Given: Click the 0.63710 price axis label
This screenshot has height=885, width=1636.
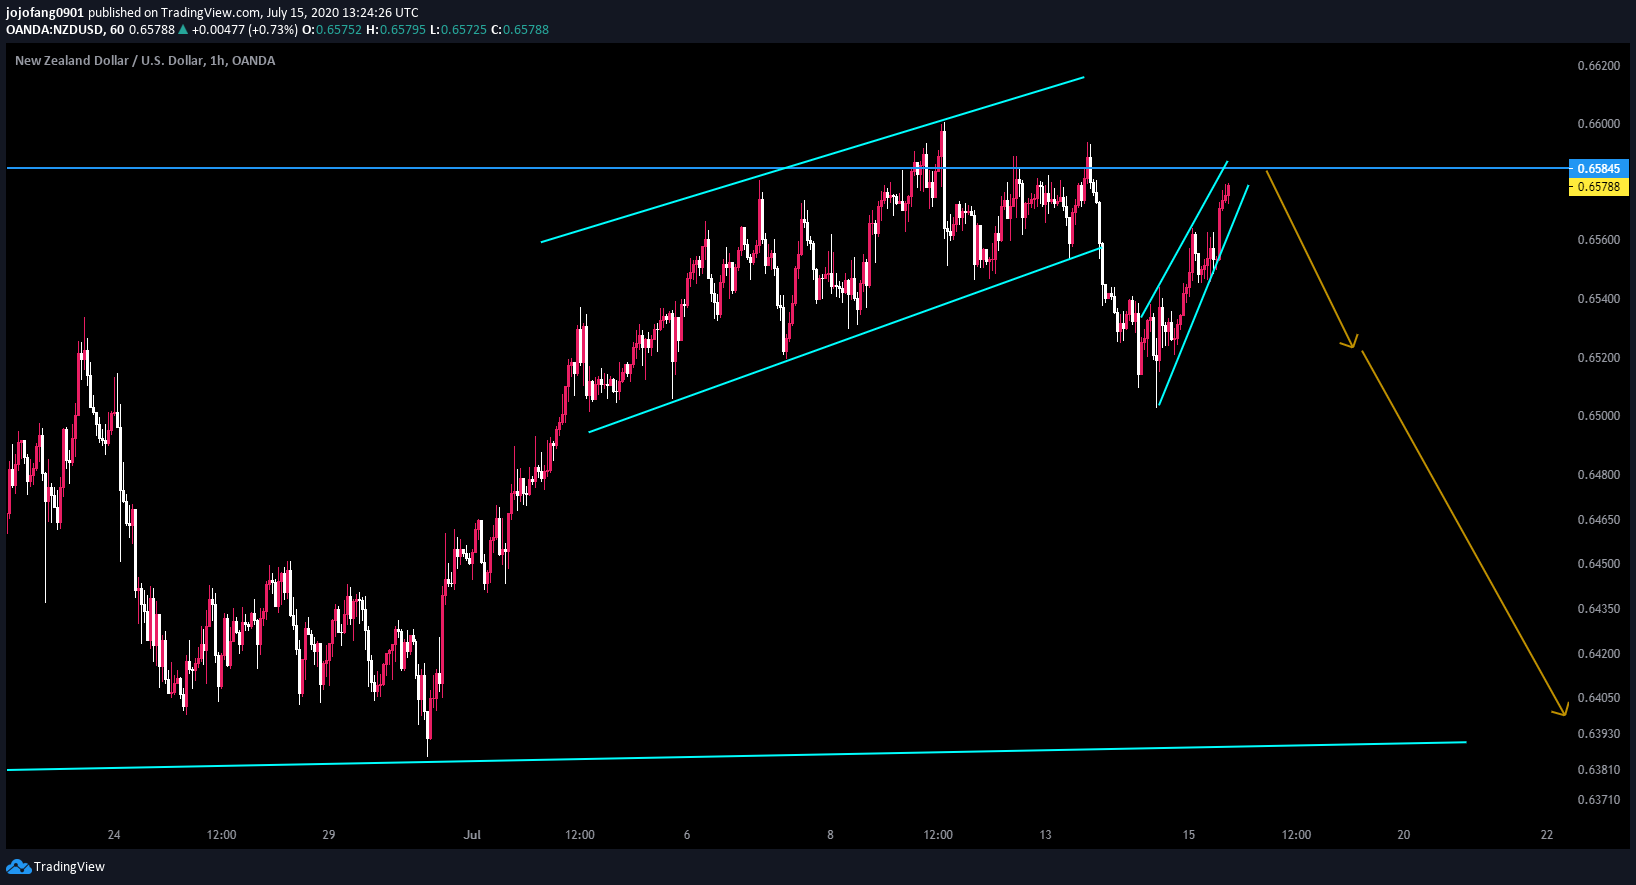Looking at the screenshot, I should [x=1598, y=800].
